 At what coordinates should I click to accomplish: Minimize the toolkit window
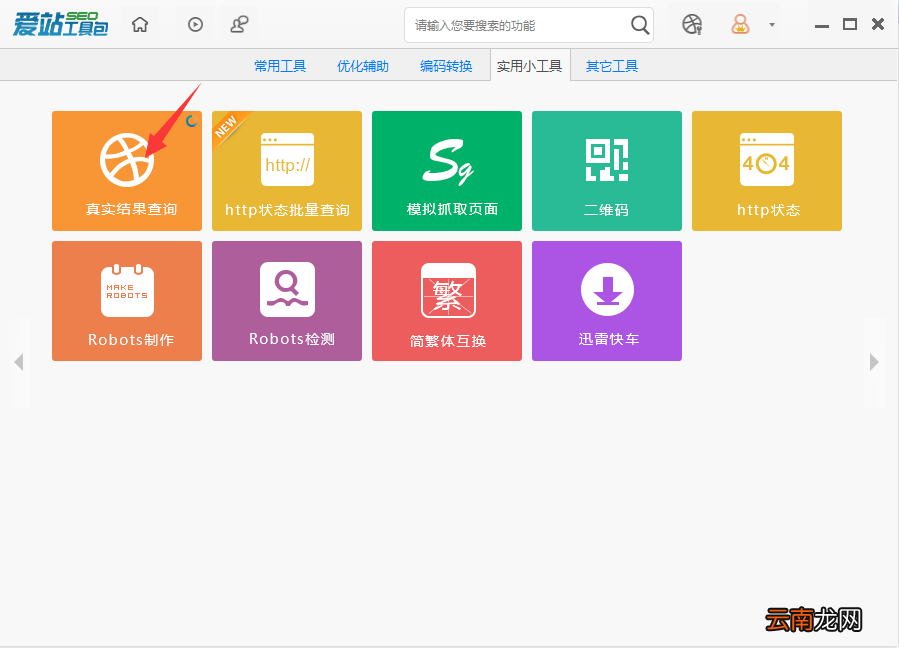(x=822, y=26)
